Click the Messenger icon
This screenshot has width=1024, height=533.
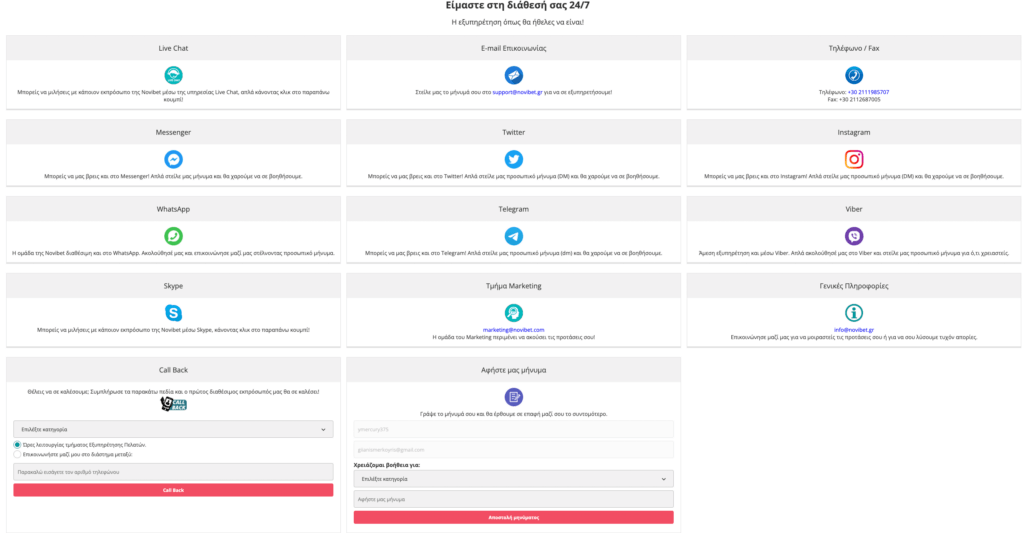click(173, 159)
